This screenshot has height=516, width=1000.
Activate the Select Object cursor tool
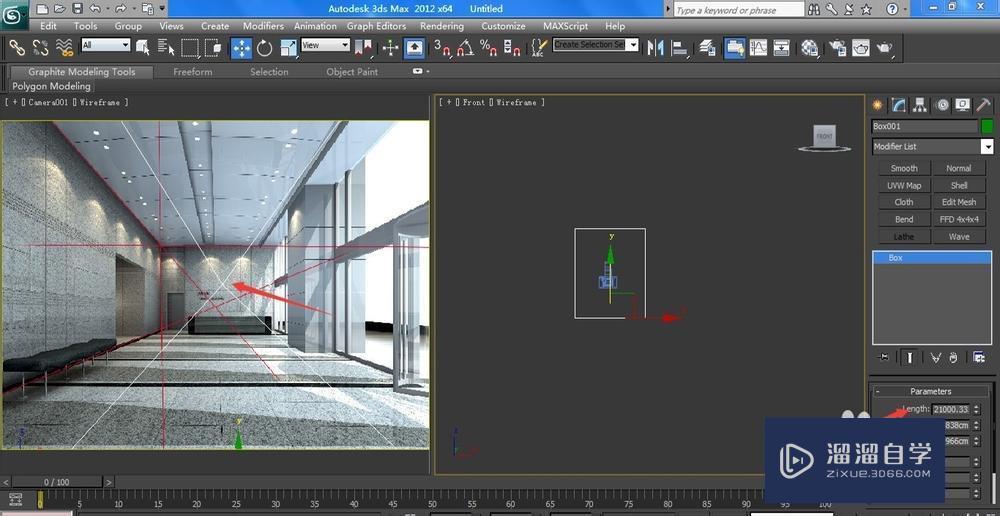point(143,48)
